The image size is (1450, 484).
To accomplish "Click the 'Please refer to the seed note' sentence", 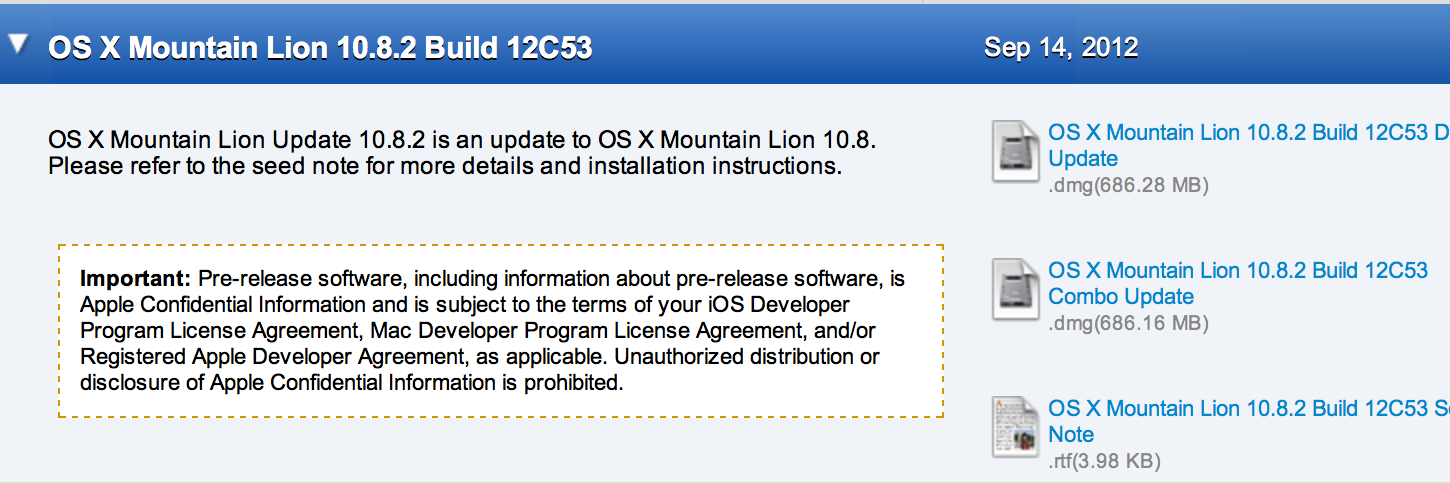I will (445, 165).
